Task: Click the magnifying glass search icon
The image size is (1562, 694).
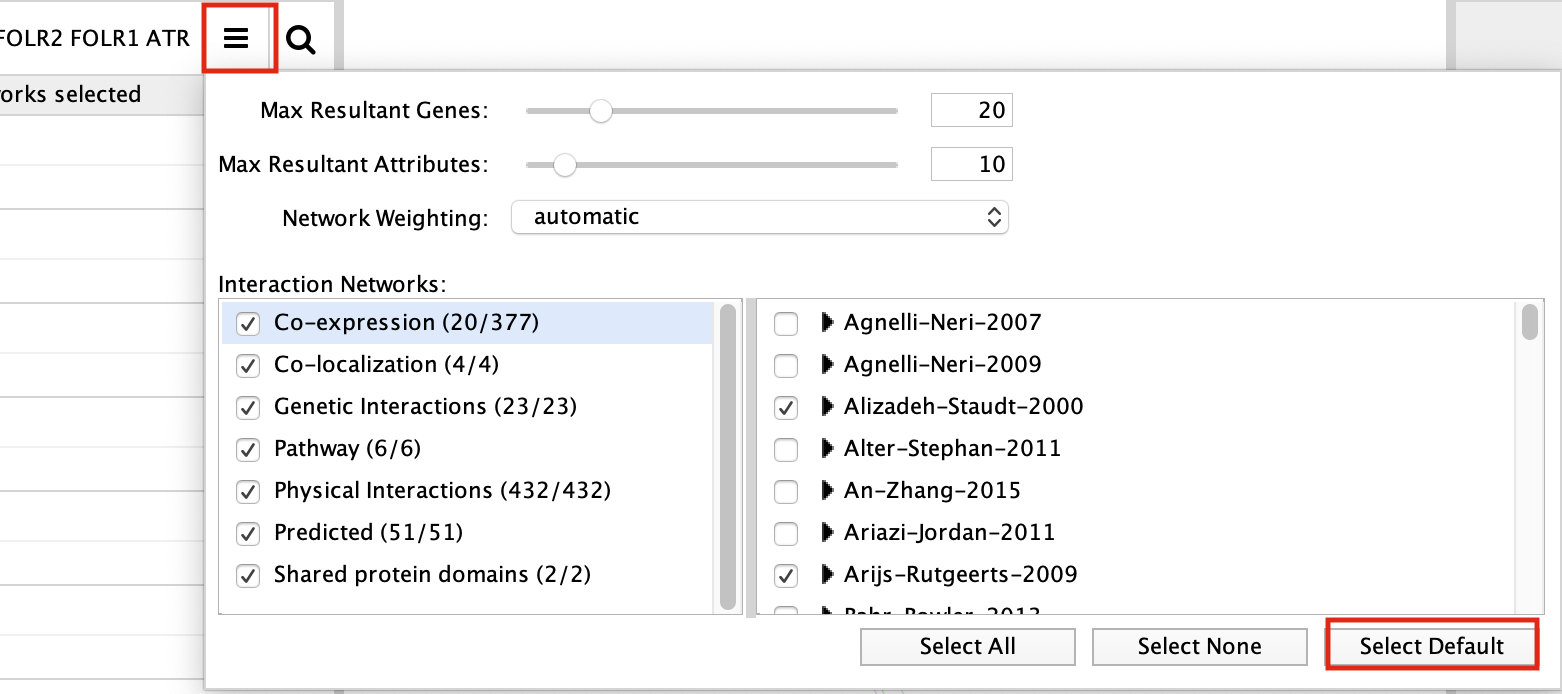Action: tap(300, 40)
